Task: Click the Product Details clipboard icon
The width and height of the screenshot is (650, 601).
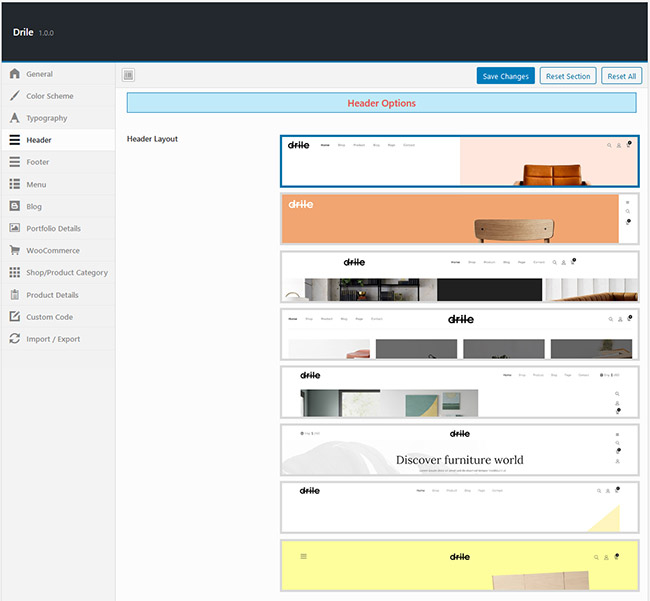Action: (x=15, y=294)
